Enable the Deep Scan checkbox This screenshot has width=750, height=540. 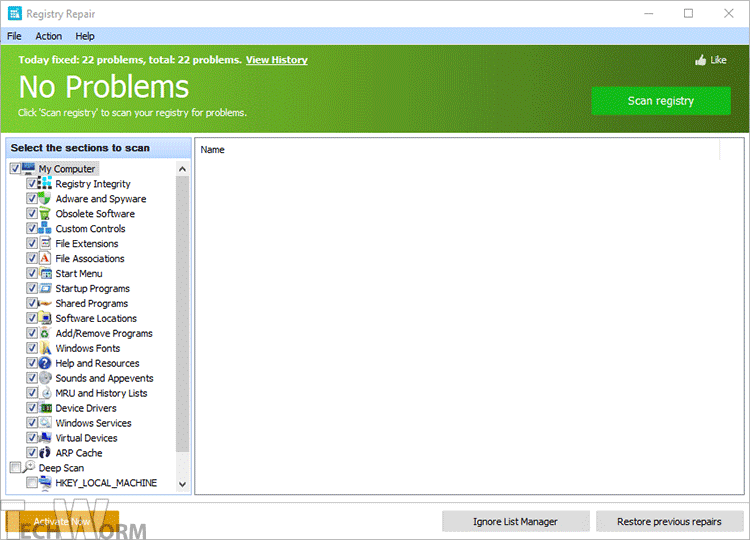[15, 468]
